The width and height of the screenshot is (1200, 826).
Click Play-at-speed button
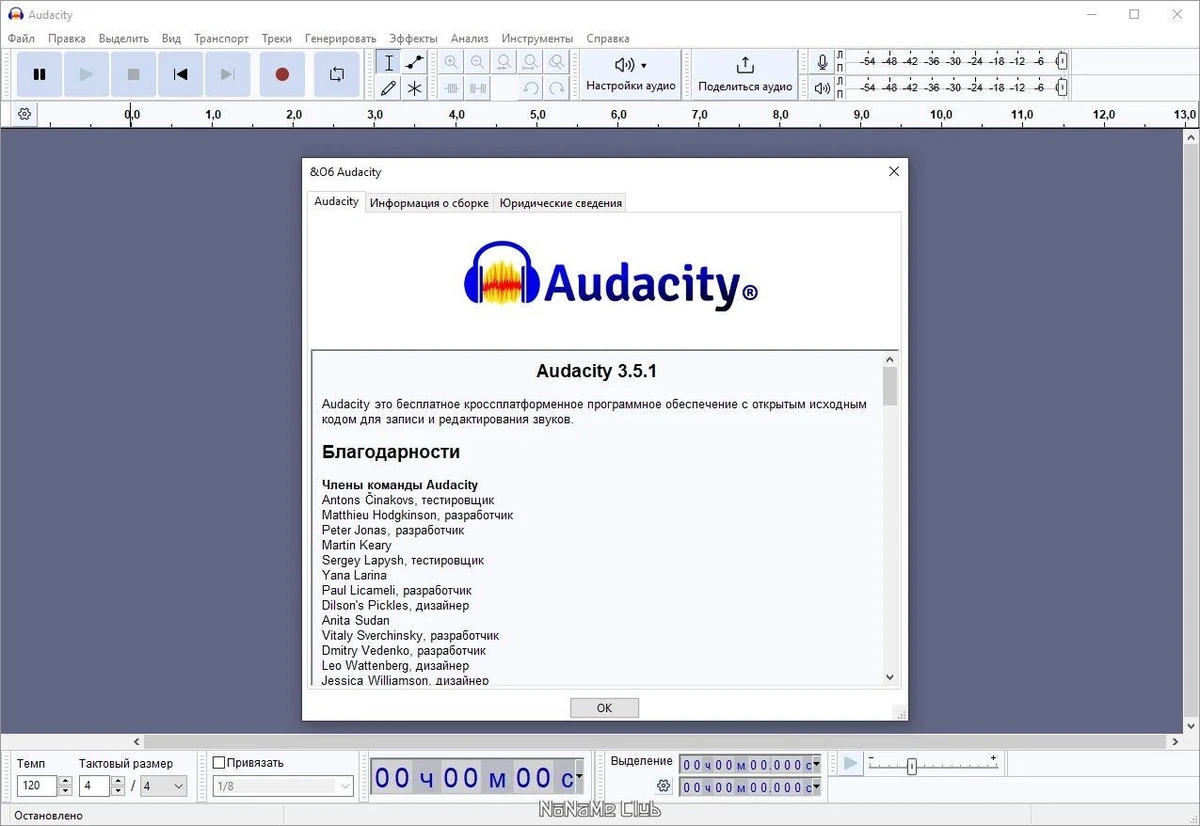[850, 764]
